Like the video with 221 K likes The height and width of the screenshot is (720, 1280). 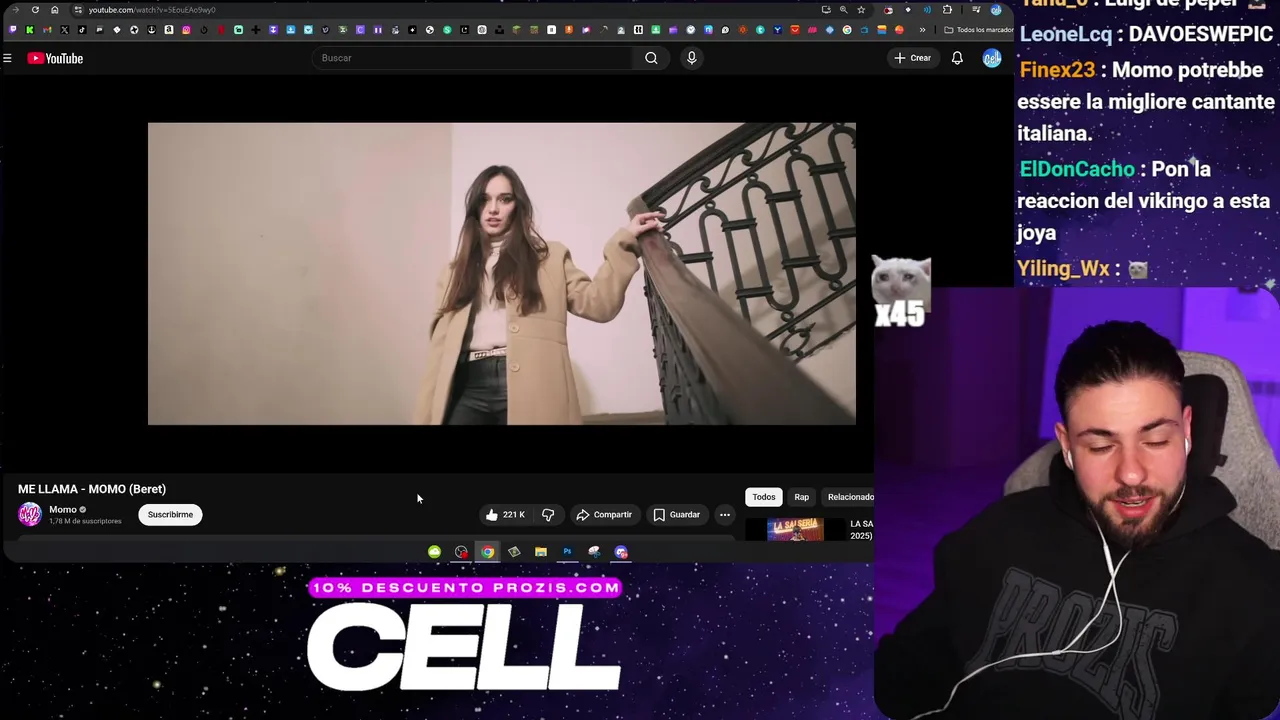(x=505, y=515)
